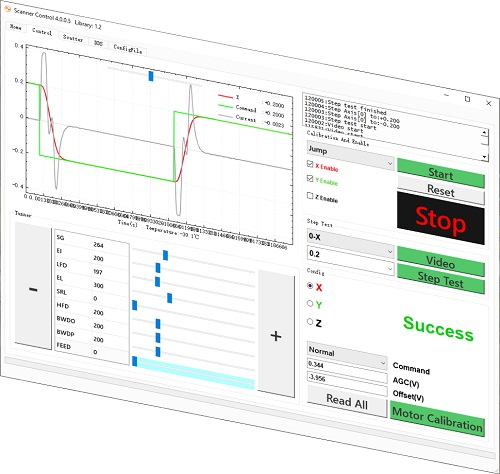
Task: Toggle the X Enable checkbox
Action: (310, 164)
